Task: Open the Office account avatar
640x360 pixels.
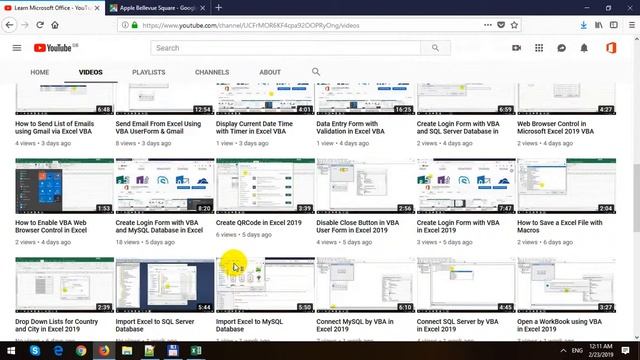Action: click(x=611, y=48)
